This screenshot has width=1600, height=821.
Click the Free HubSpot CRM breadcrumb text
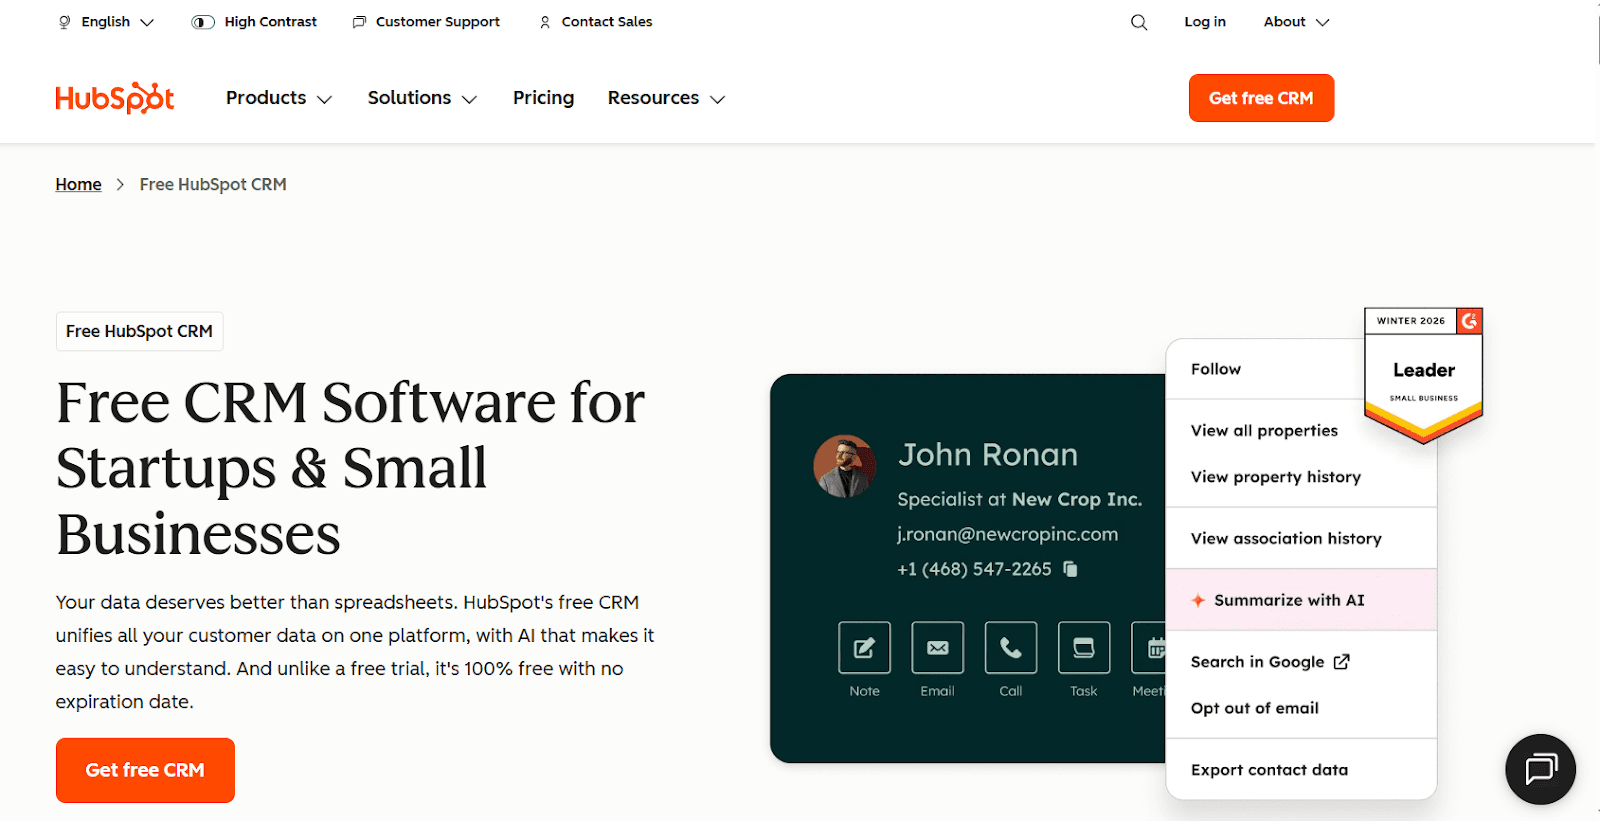(213, 184)
